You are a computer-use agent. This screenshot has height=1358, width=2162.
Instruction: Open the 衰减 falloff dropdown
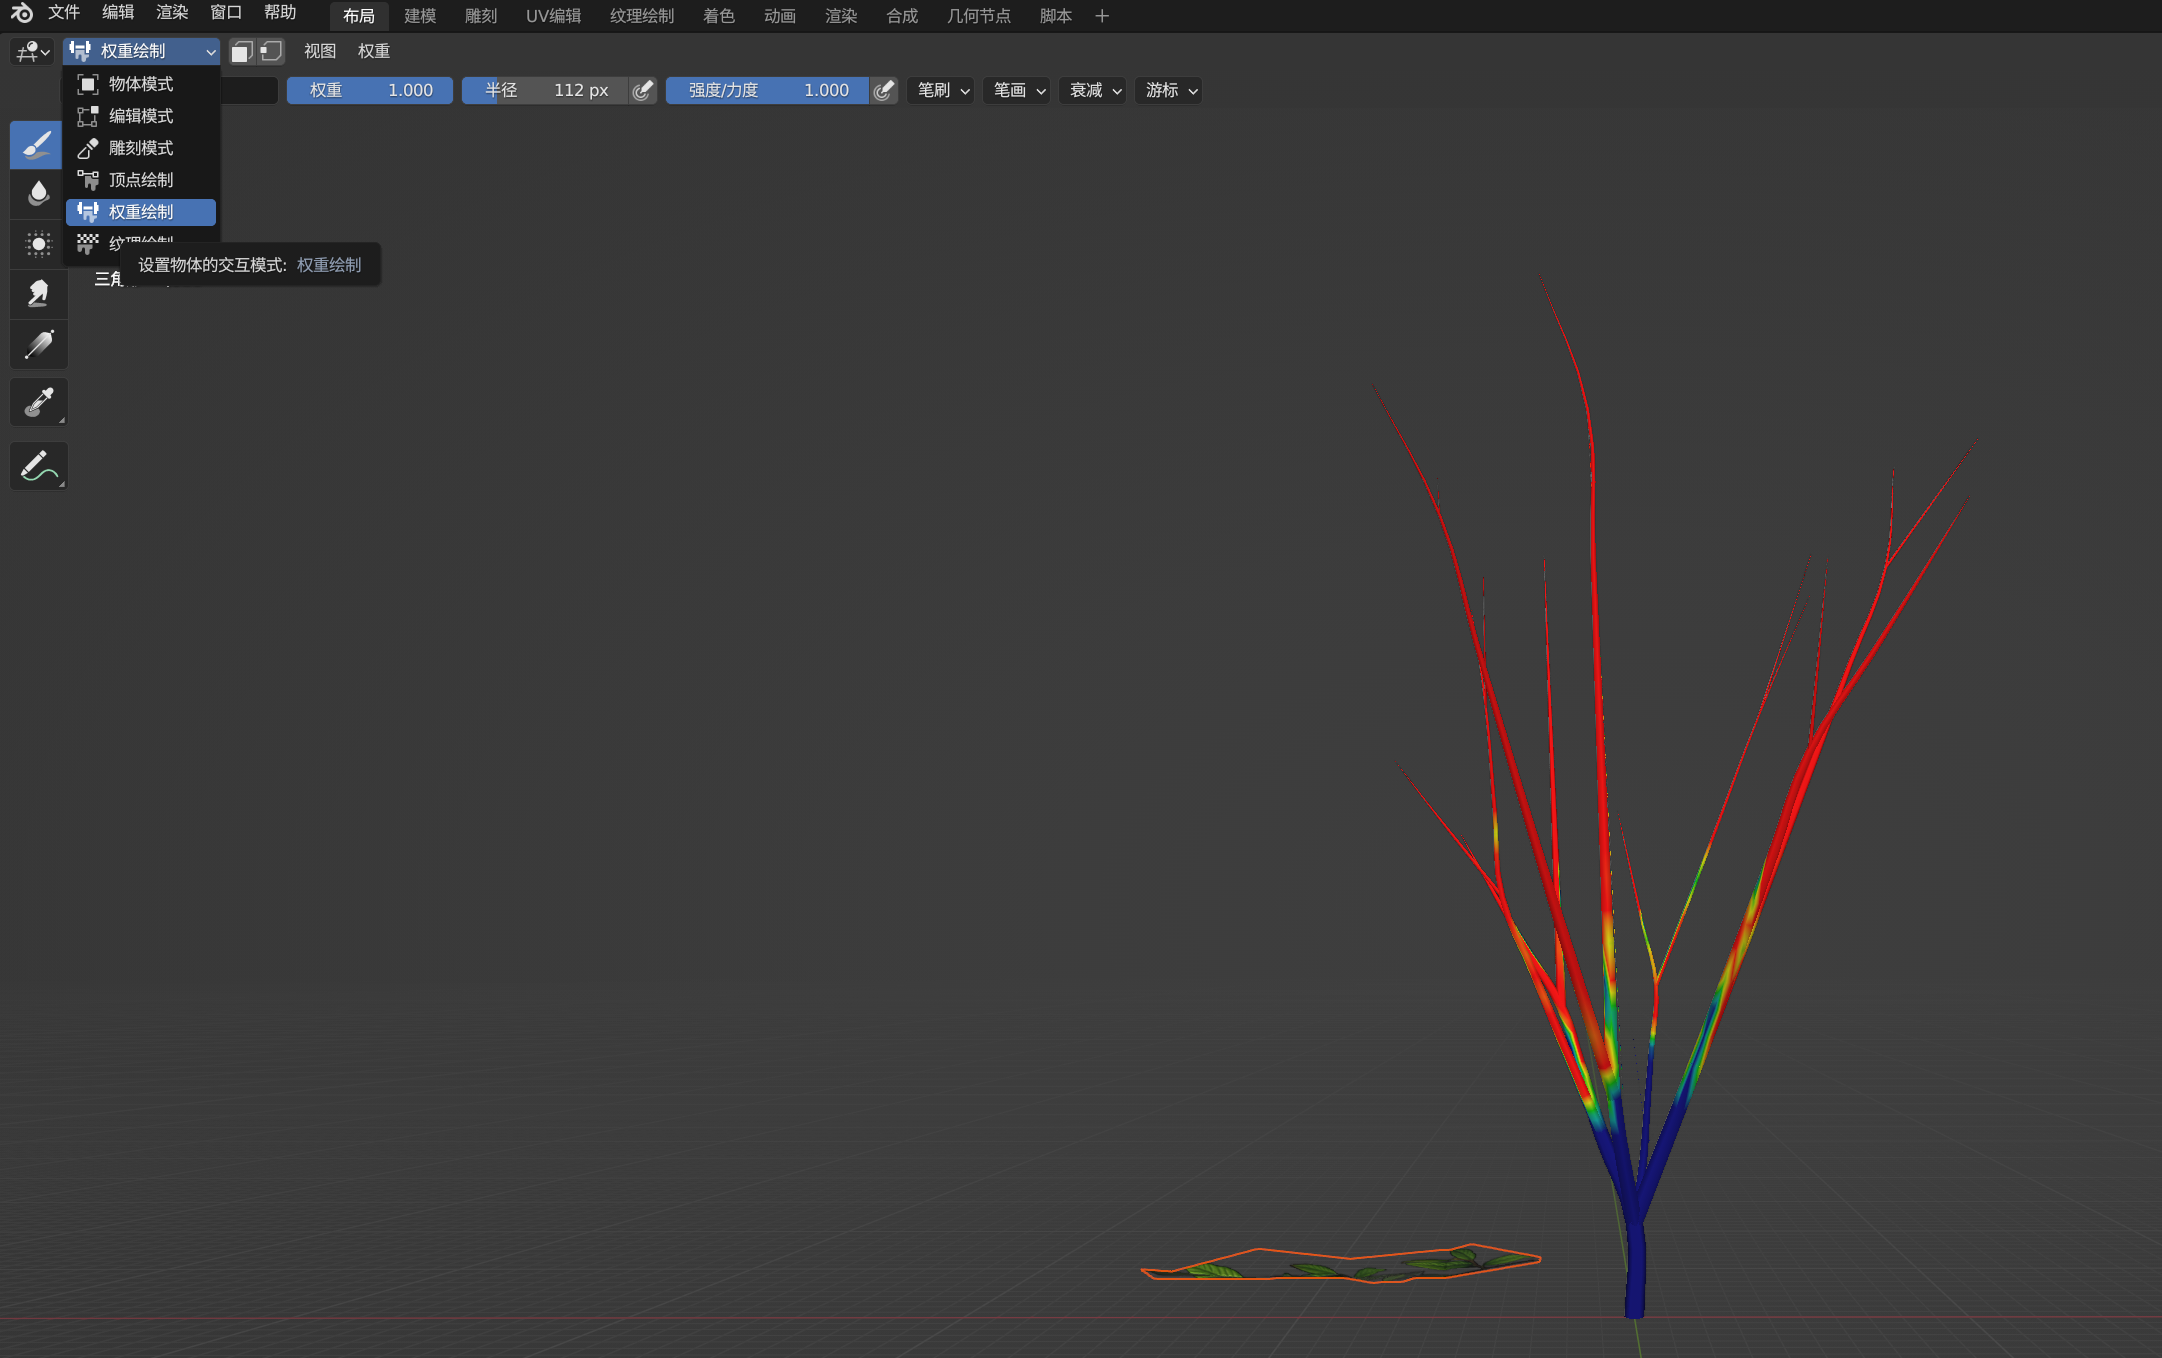(1093, 91)
